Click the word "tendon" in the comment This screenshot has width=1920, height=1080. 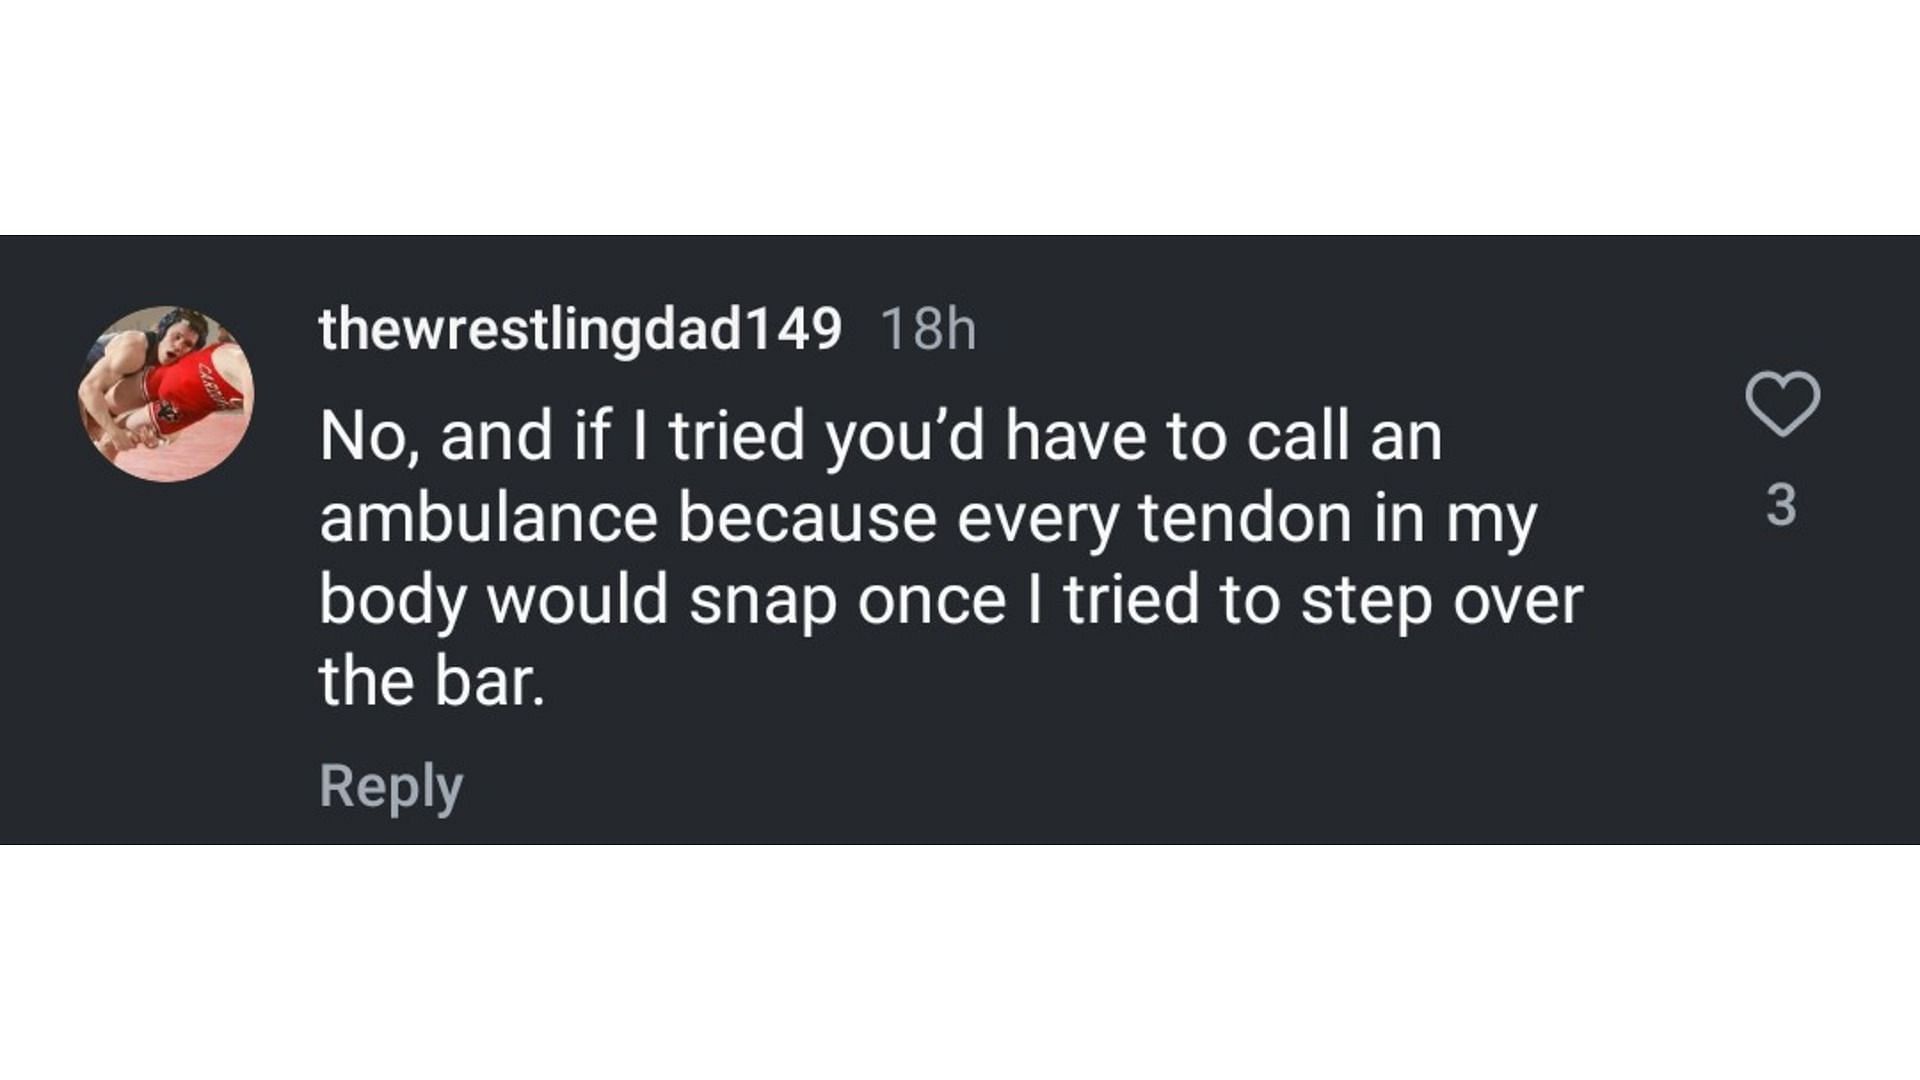click(1246, 518)
